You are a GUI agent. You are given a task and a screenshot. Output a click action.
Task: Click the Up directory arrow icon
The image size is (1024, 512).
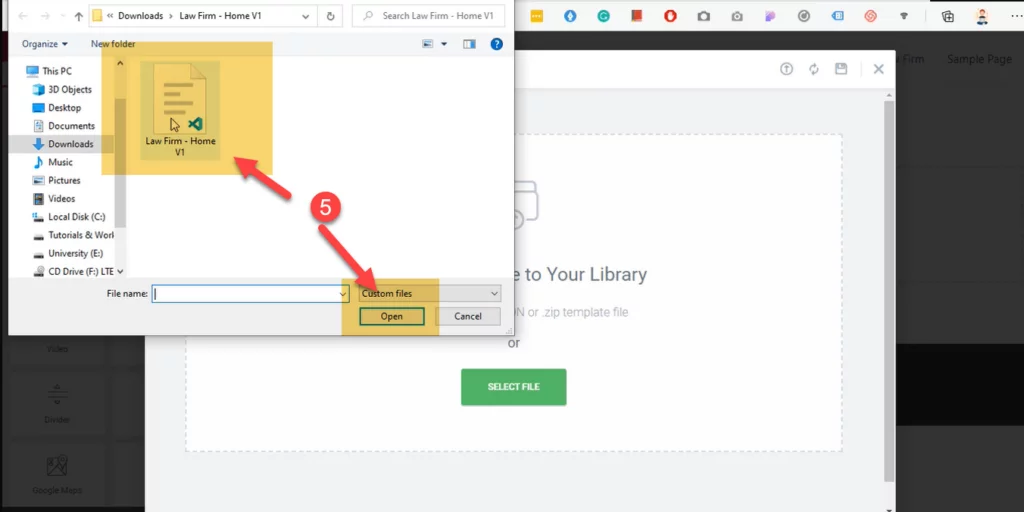point(79,16)
